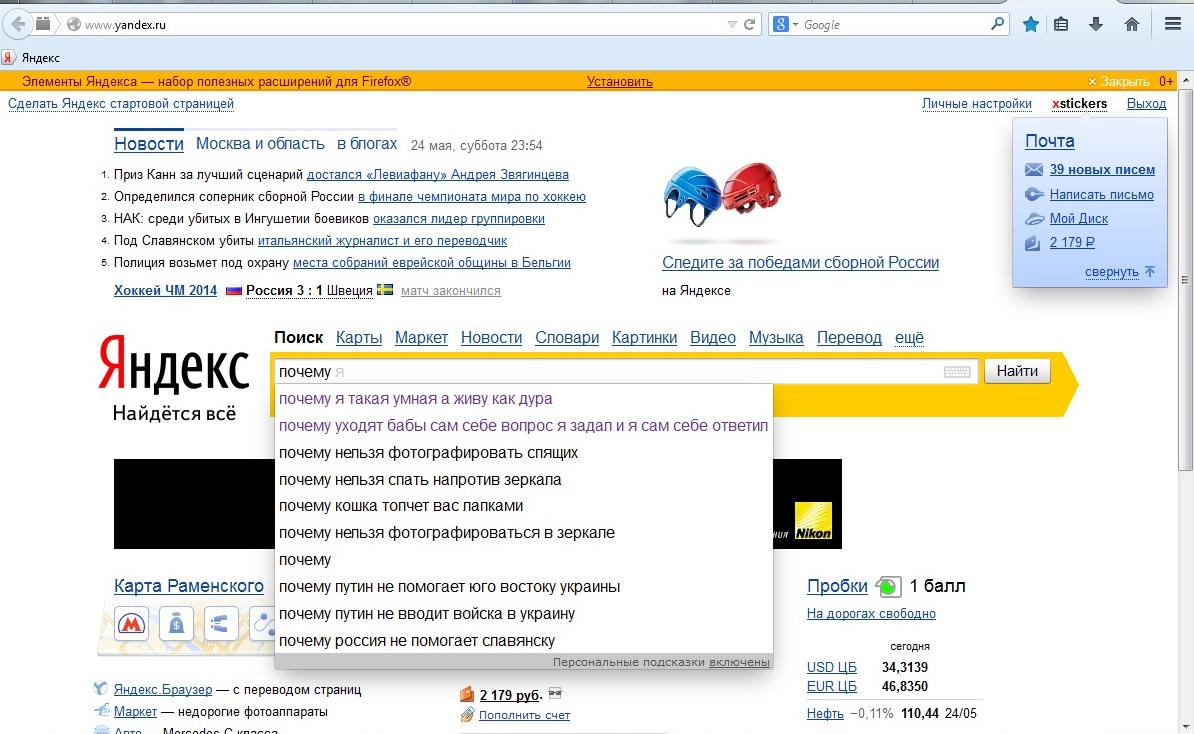
Task: Click the Мой Диск disk icon
Action: 1034,219
